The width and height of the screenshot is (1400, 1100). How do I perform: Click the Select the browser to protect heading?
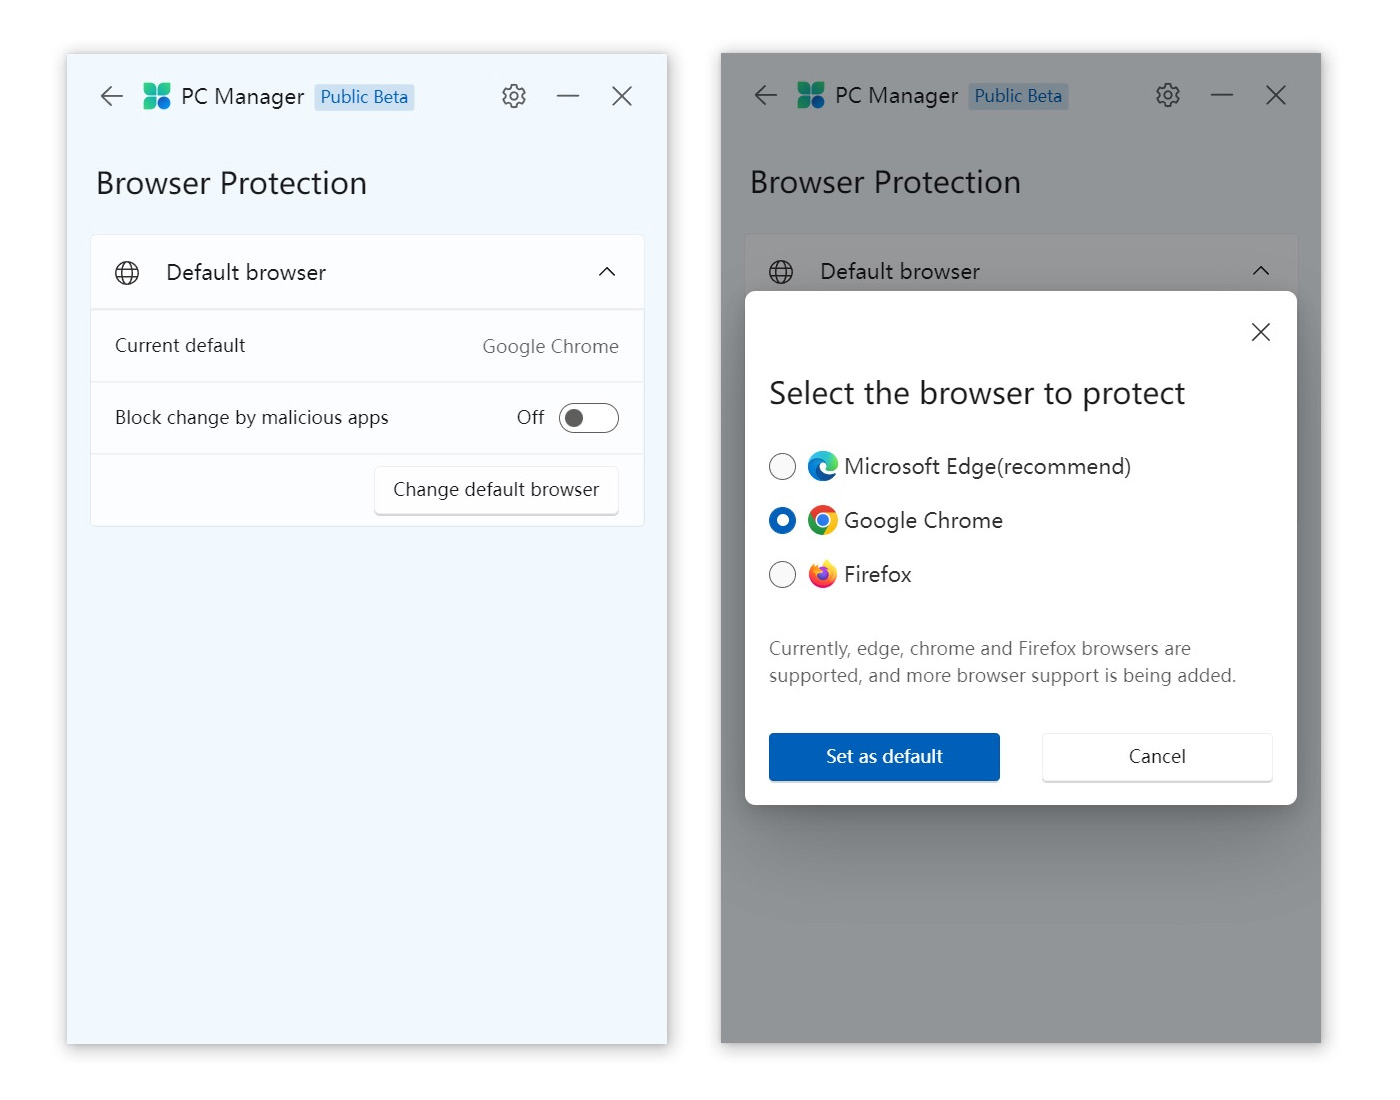tap(977, 393)
